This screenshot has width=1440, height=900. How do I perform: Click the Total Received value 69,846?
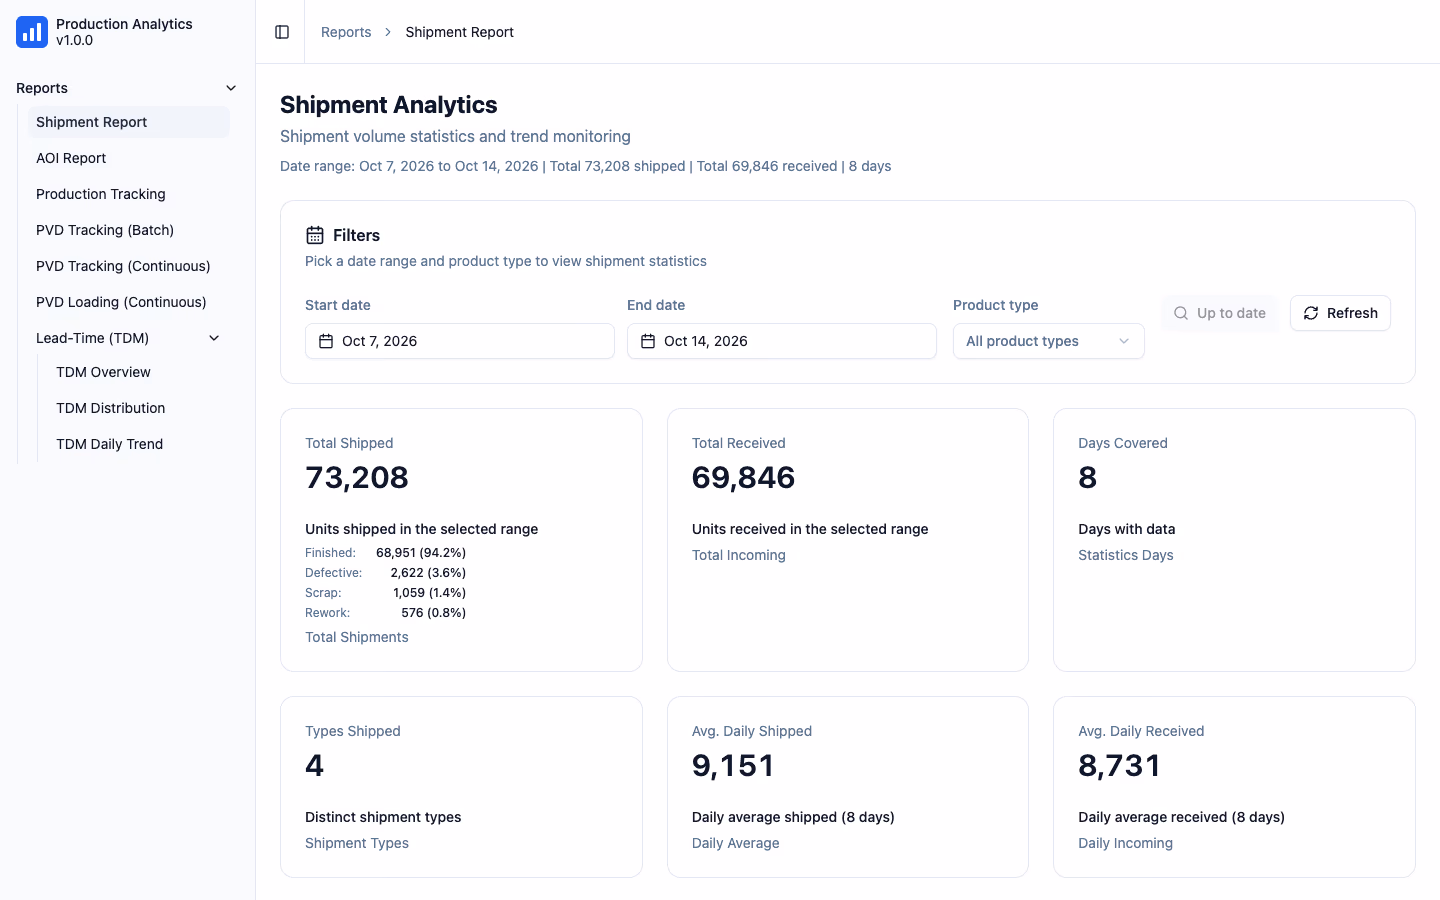[x=743, y=478]
